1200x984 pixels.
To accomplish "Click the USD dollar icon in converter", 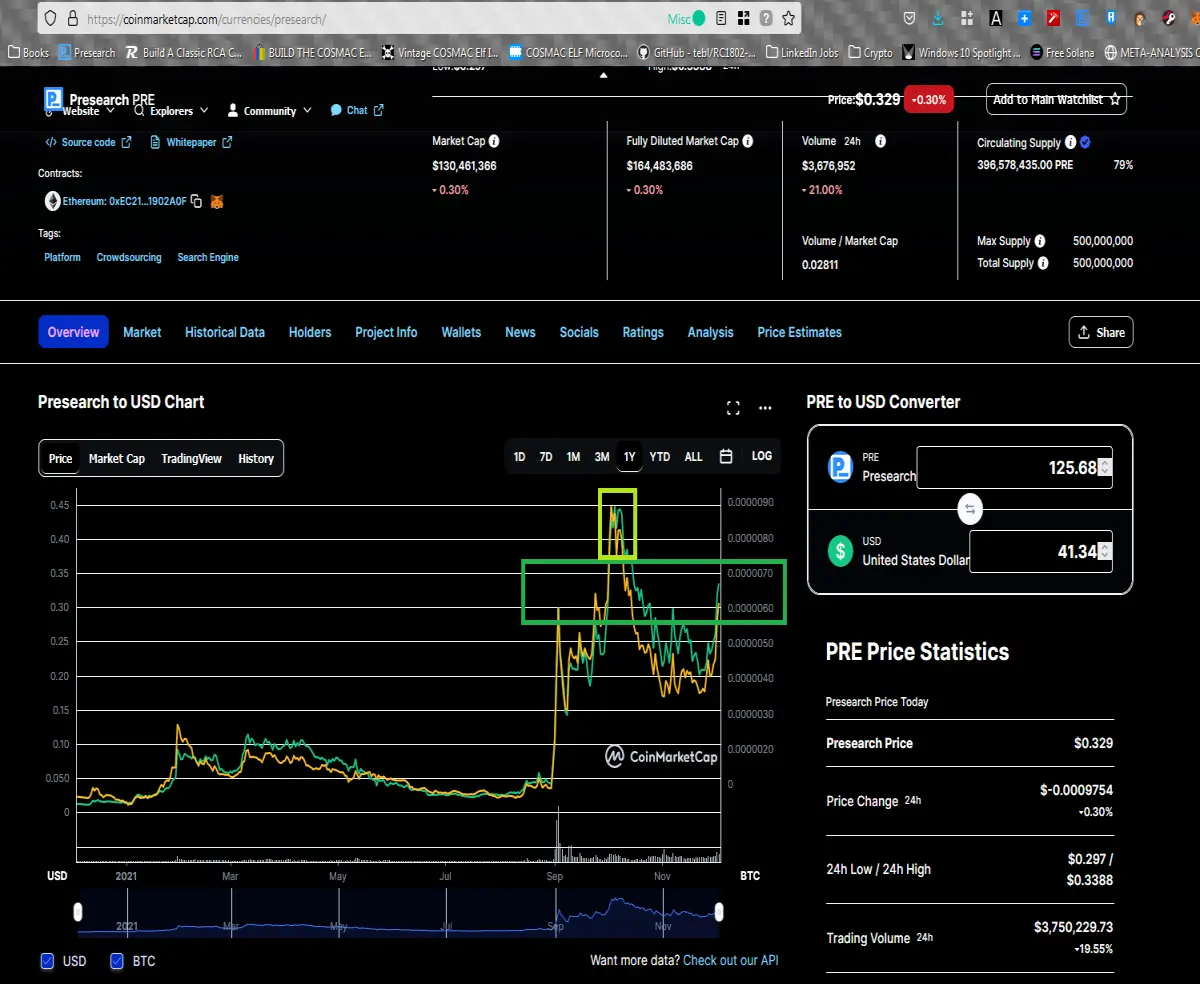I will pyautogui.click(x=841, y=551).
